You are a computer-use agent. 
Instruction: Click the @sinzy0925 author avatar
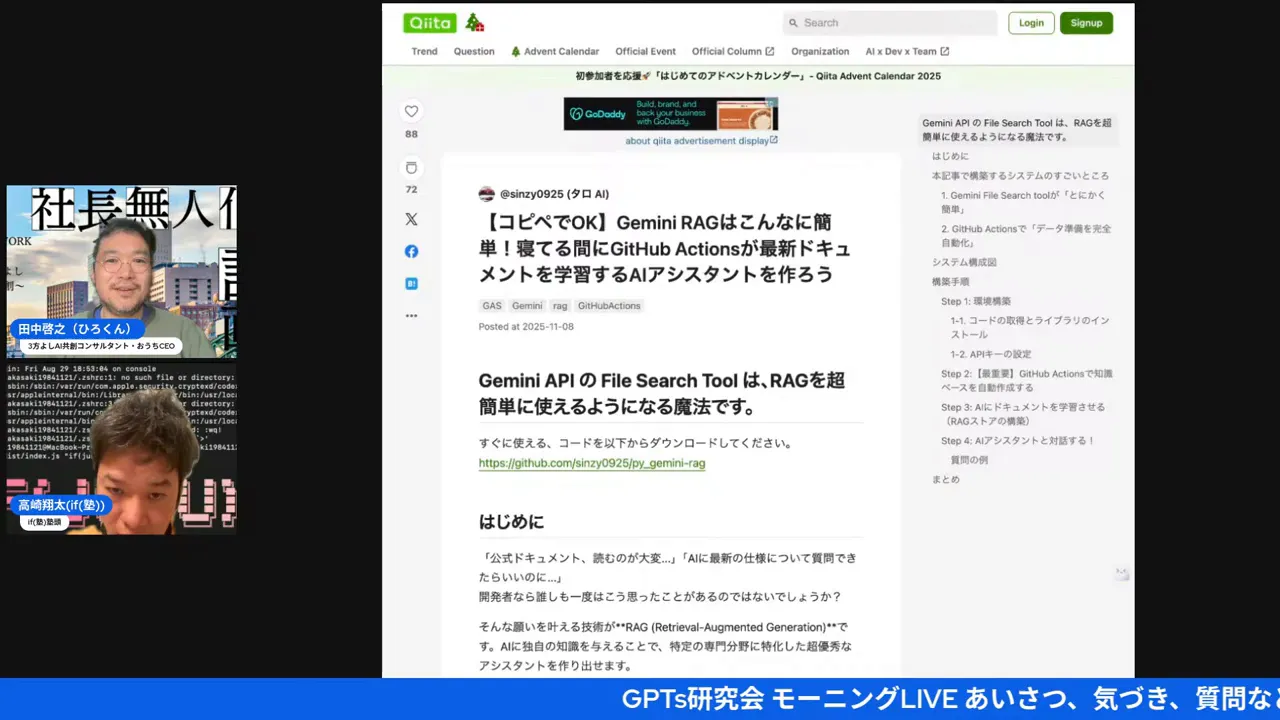(x=487, y=193)
